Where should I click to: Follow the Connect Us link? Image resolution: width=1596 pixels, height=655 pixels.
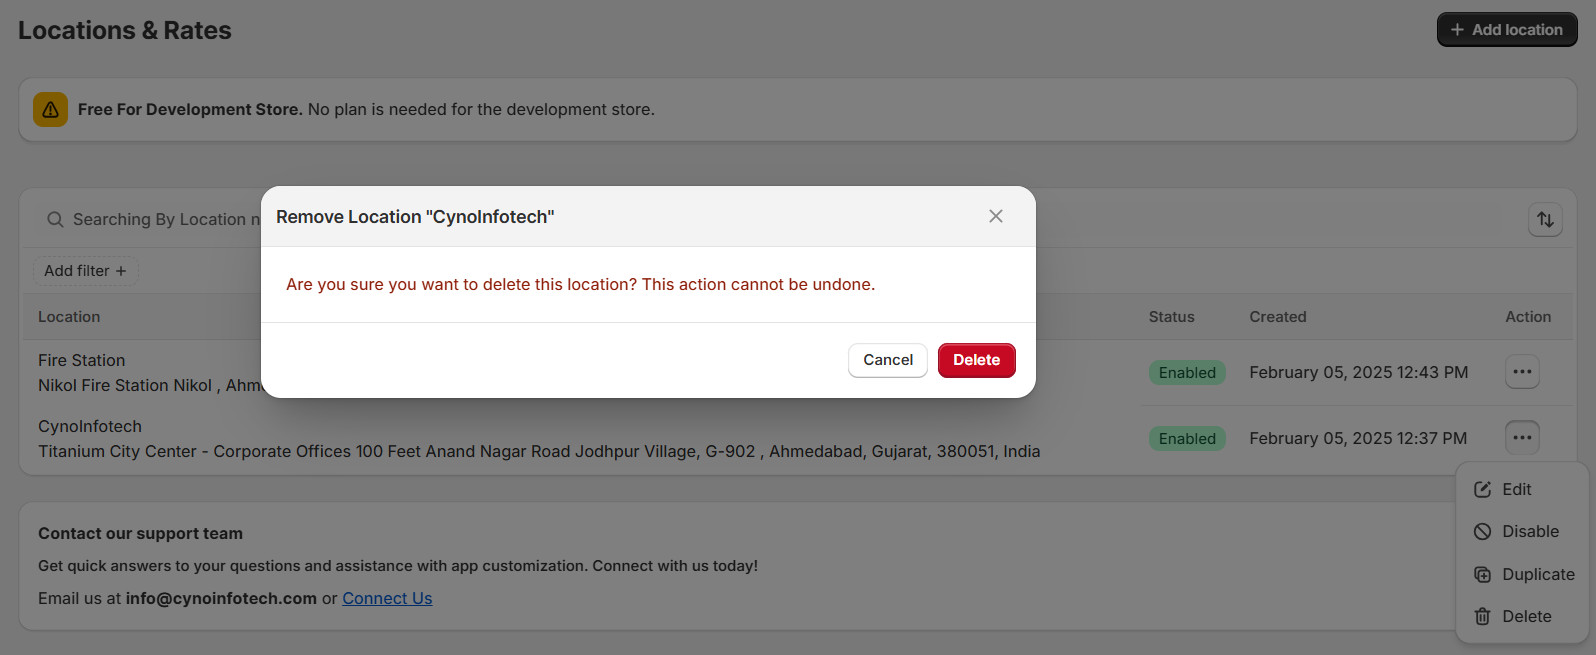pos(387,598)
